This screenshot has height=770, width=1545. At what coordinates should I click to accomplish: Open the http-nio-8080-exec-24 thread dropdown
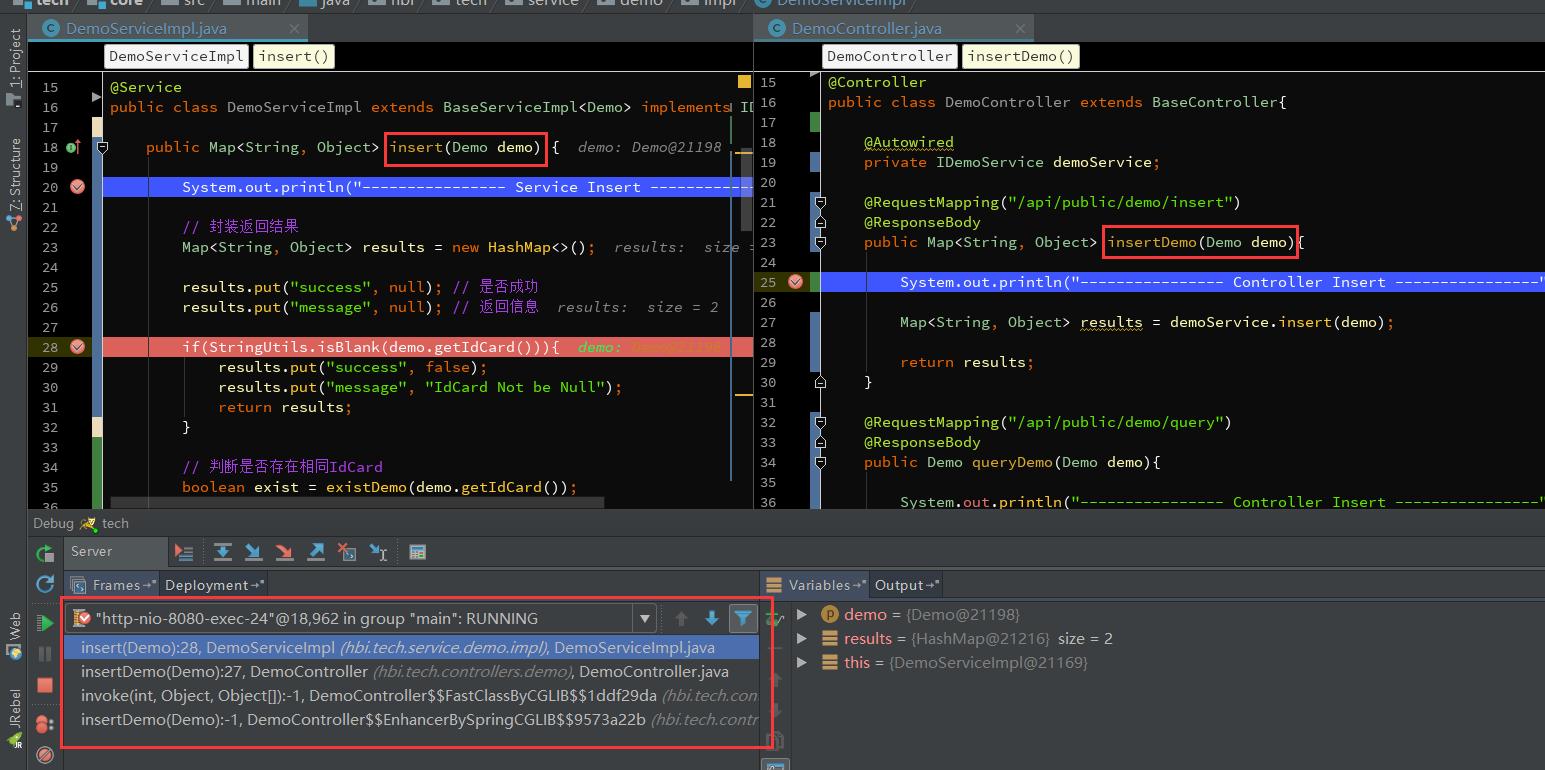(x=644, y=618)
